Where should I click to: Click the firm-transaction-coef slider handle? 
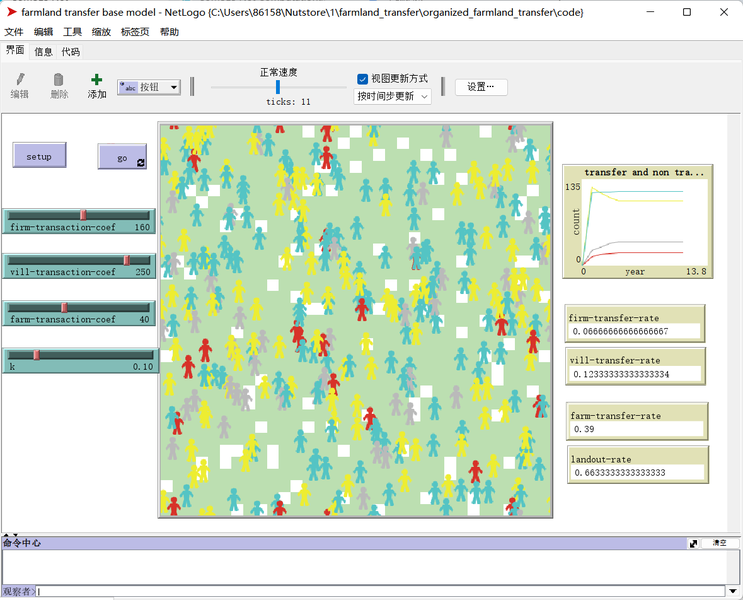(83, 214)
